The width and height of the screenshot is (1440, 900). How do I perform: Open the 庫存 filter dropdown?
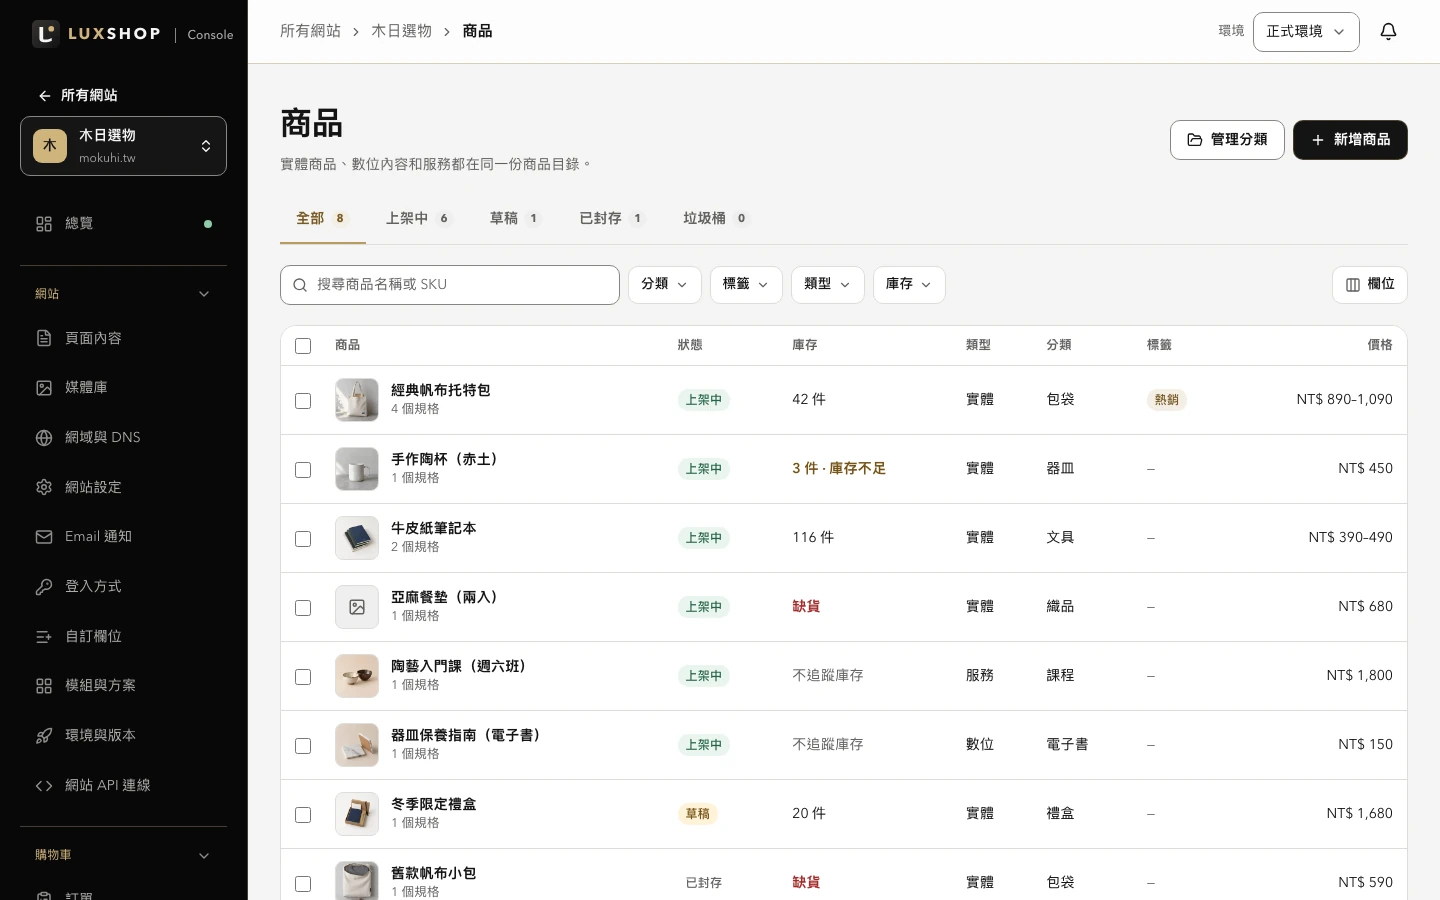tap(909, 285)
